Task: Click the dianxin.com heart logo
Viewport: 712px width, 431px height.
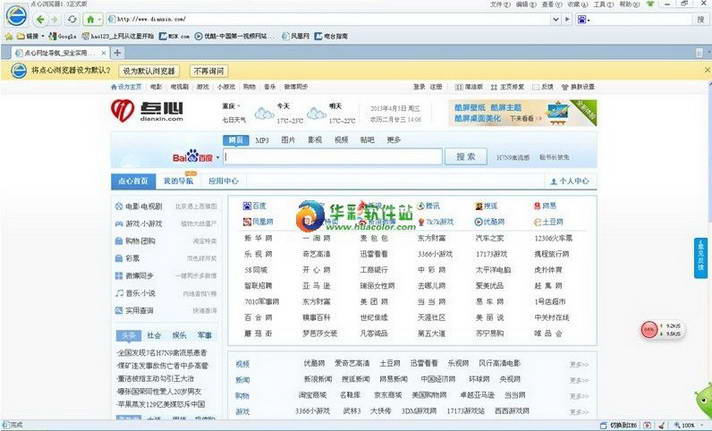Action: (x=147, y=111)
